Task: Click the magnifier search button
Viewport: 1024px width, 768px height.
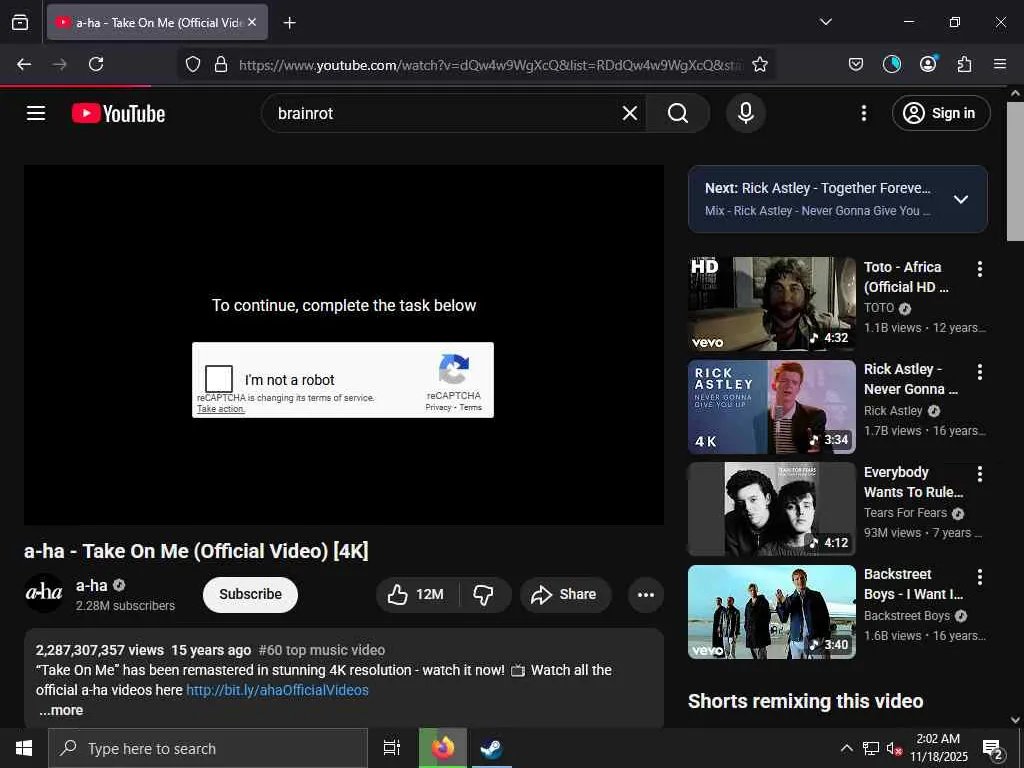Action: pyautogui.click(x=678, y=114)
